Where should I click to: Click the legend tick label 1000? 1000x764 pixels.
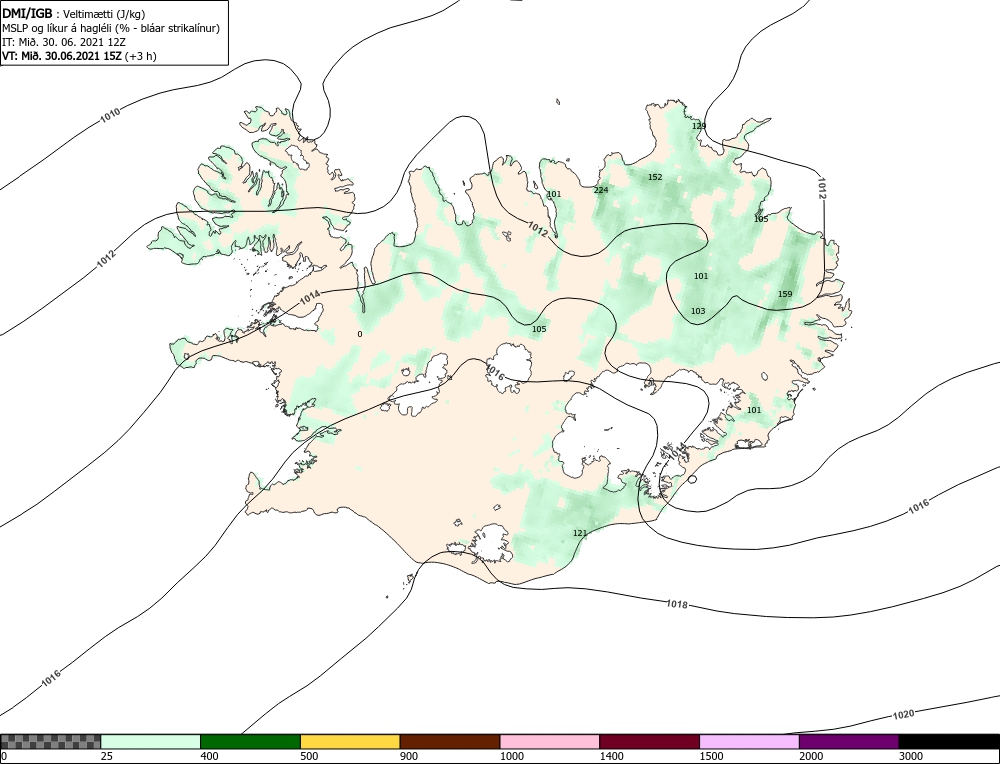click(511, 756)
